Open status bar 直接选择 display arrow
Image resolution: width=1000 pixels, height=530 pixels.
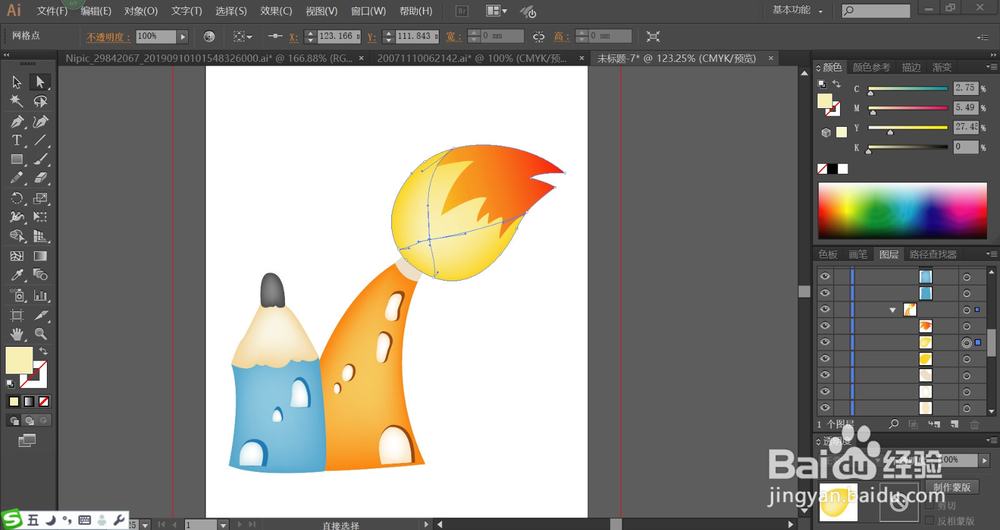click(426, 524)
